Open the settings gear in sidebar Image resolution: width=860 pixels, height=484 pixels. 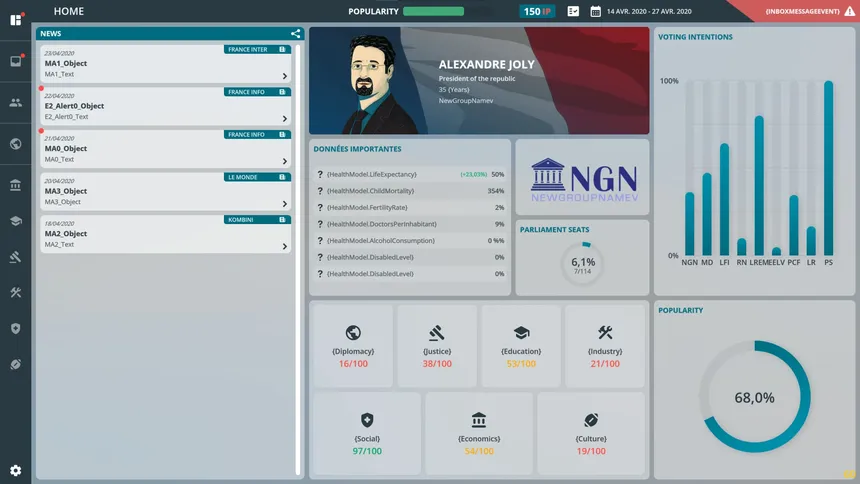coord(16,470)
